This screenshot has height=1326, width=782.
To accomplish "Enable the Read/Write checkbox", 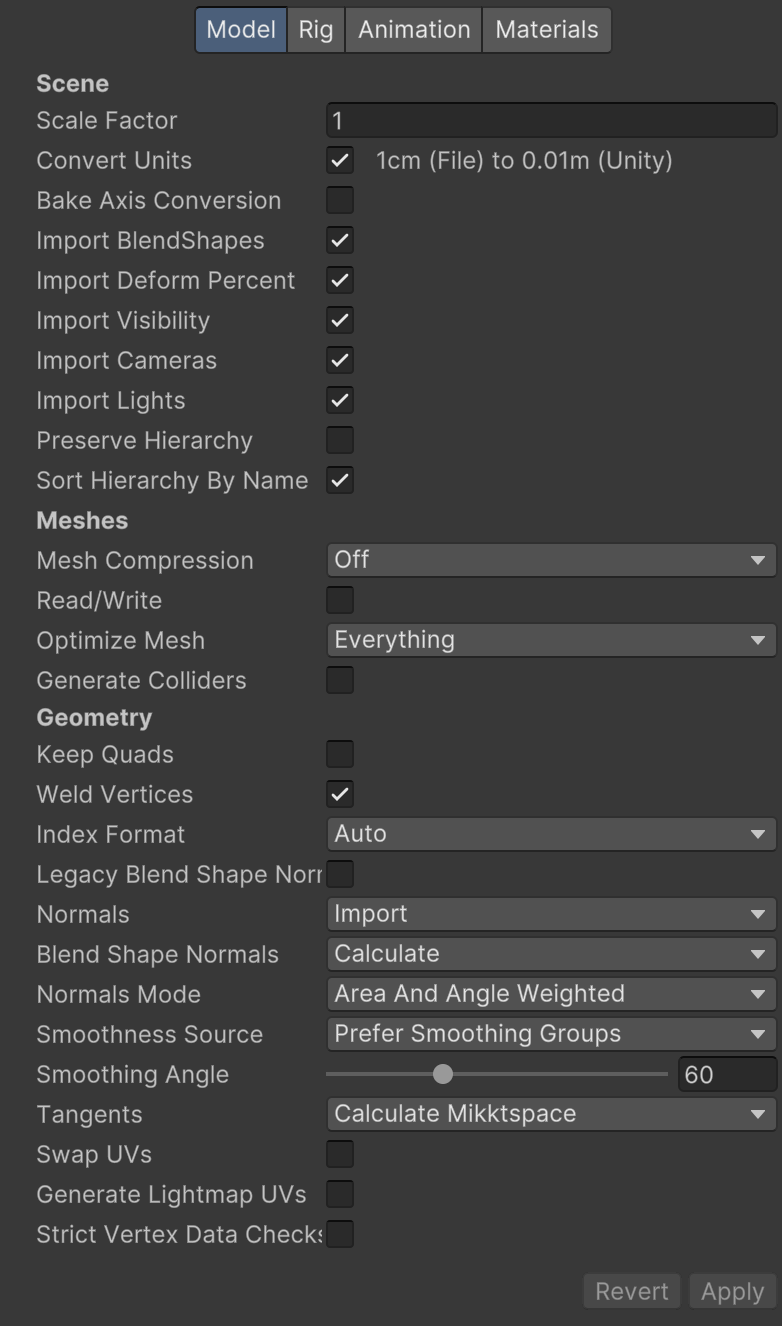I will click(x=339, y=600).
